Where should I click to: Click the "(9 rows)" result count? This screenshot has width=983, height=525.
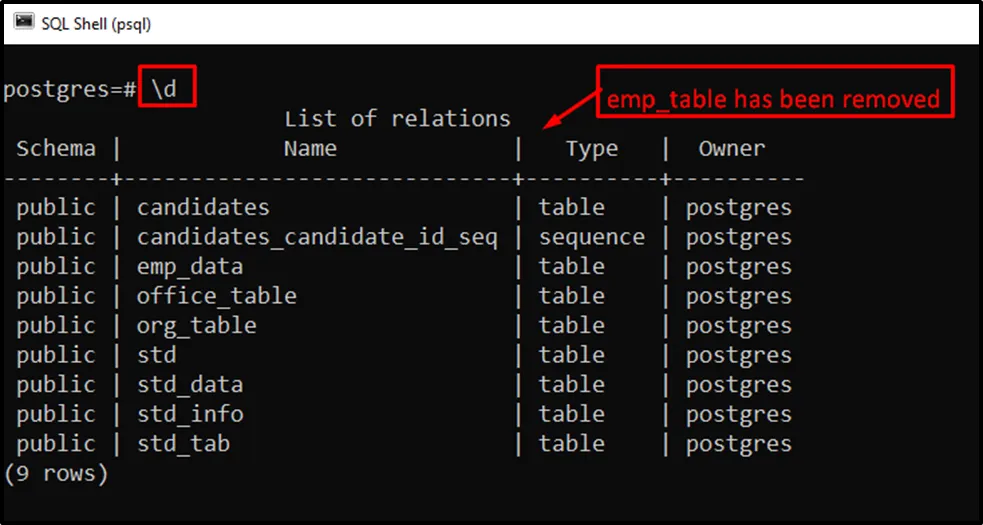tap(56, 473)
